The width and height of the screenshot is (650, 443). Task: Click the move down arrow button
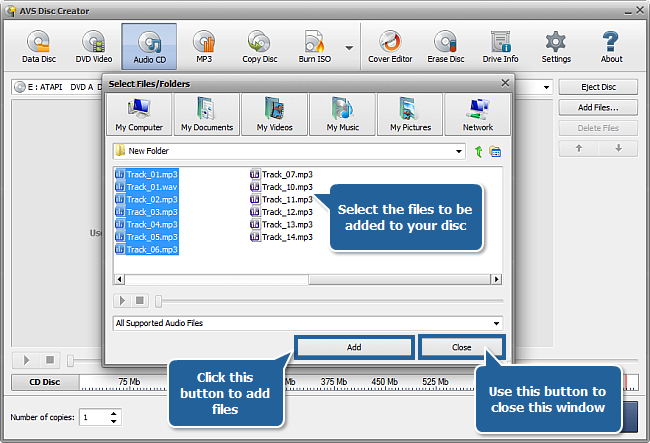click(618, 148)
